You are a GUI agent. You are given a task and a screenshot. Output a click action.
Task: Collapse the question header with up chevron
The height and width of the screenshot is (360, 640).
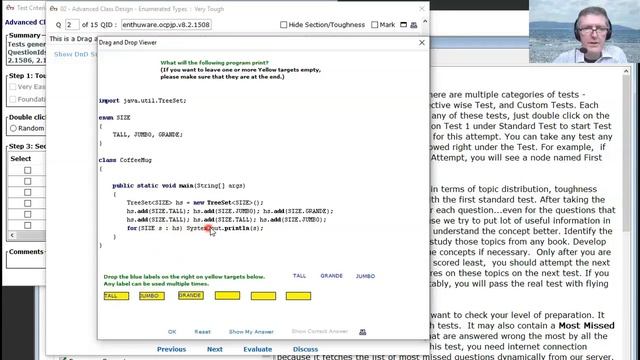(x=425, y=21)
